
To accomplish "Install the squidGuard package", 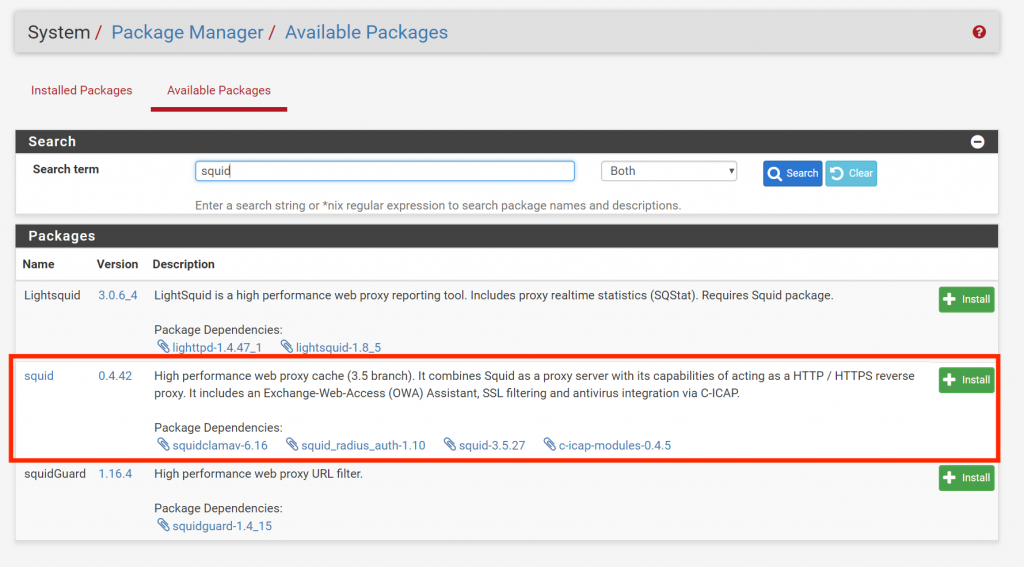I will point(967,478).
